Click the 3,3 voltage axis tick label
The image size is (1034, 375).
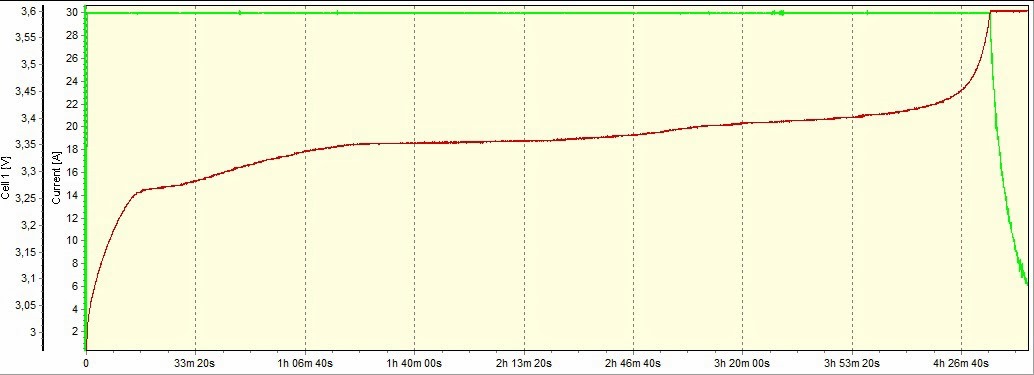tap(28, 172)
